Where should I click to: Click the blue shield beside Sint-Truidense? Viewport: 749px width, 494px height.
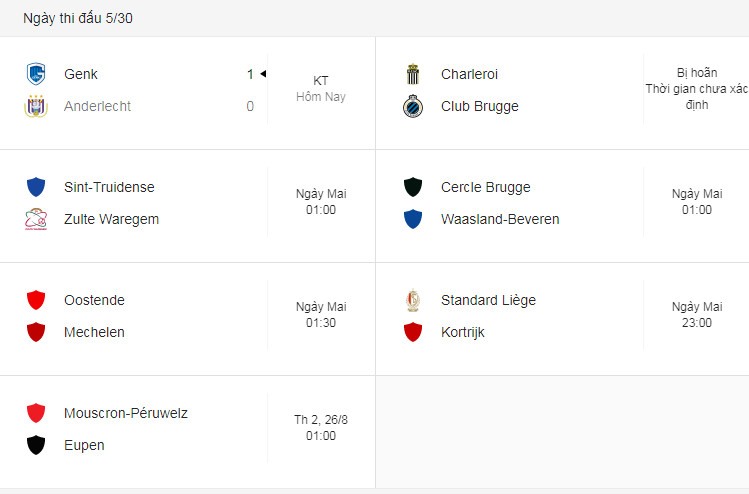pos(36,187)
